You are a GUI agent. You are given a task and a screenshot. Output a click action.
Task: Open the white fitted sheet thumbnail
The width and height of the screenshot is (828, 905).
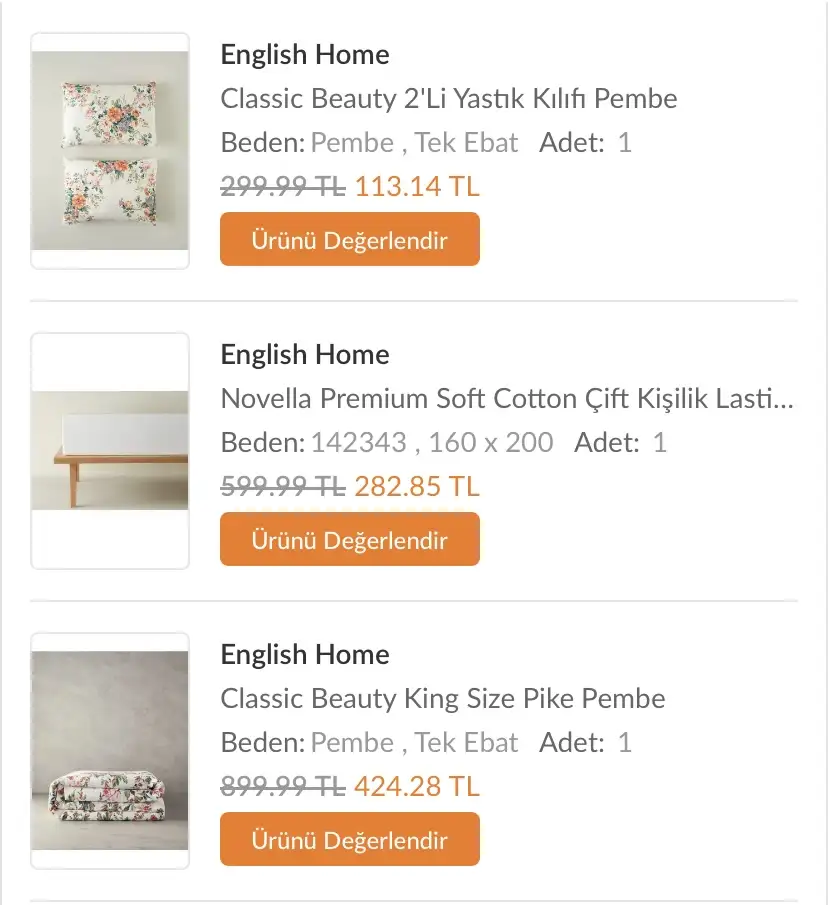(110, 451)
